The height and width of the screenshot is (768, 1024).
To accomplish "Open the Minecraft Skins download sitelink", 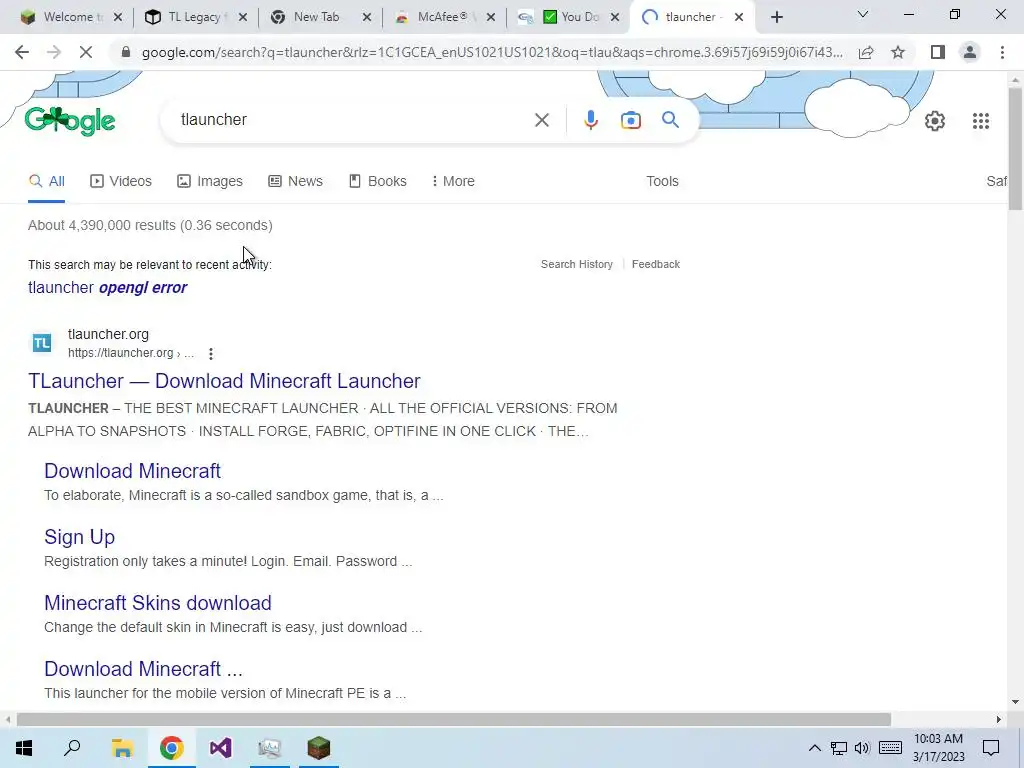I will click(x=157, y=603).
